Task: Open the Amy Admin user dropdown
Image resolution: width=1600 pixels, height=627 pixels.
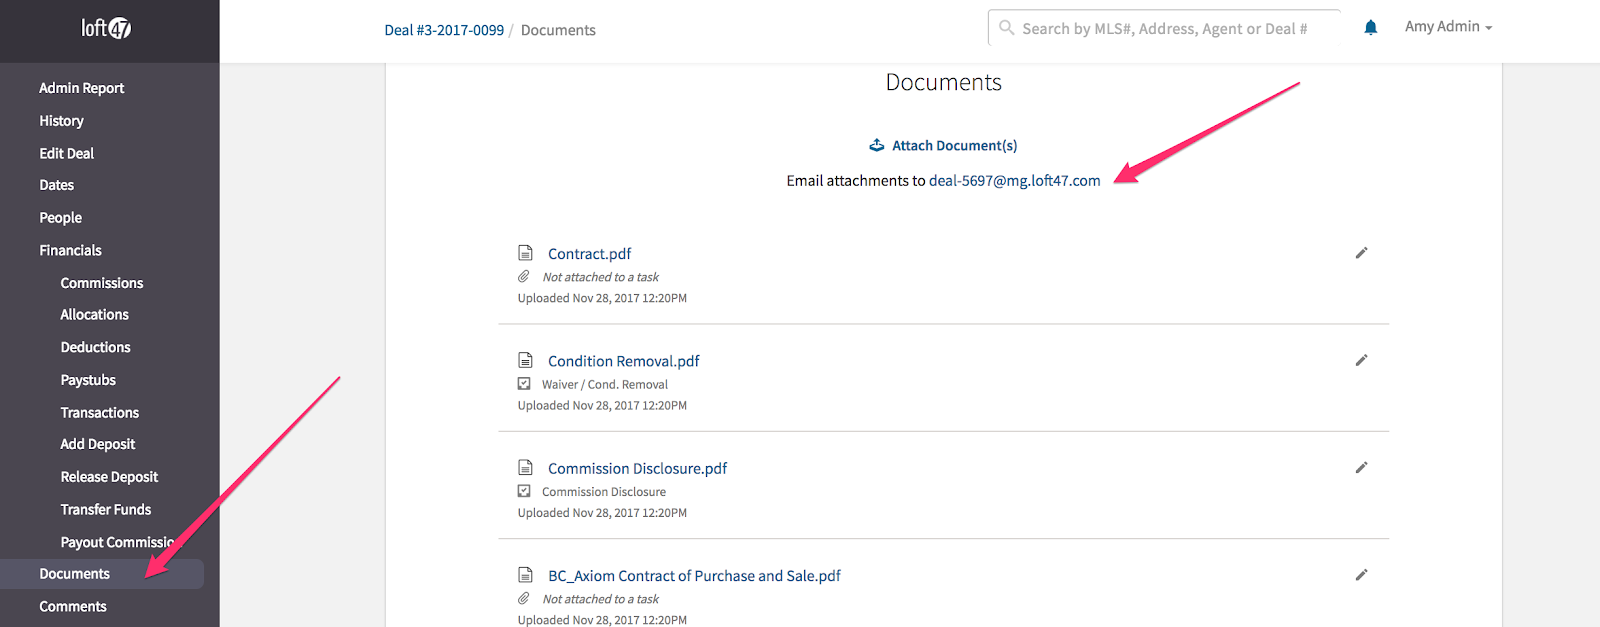Action: click(1447, 27)
